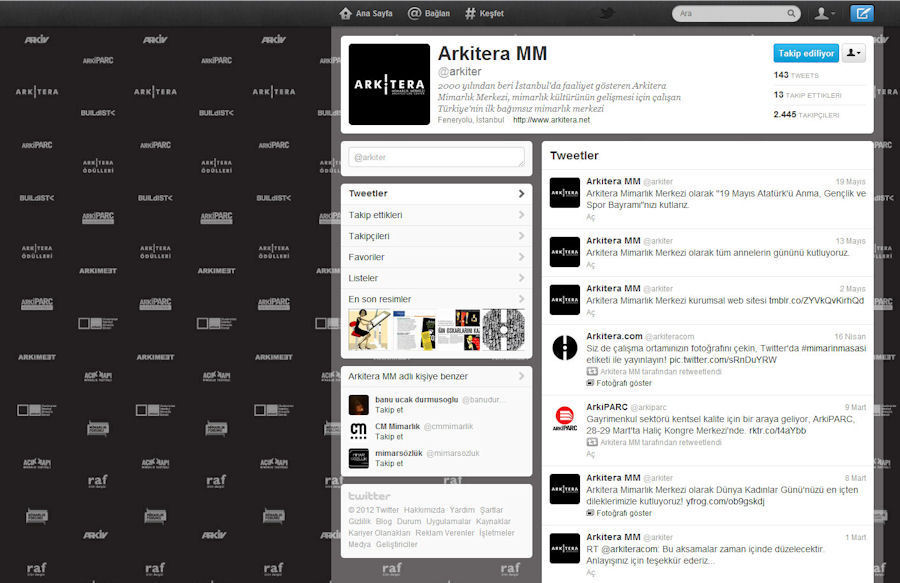Click avatar of 19 Mayıs tweet
The width and height of the screenshot is (900, 583).
coord(565,192)
